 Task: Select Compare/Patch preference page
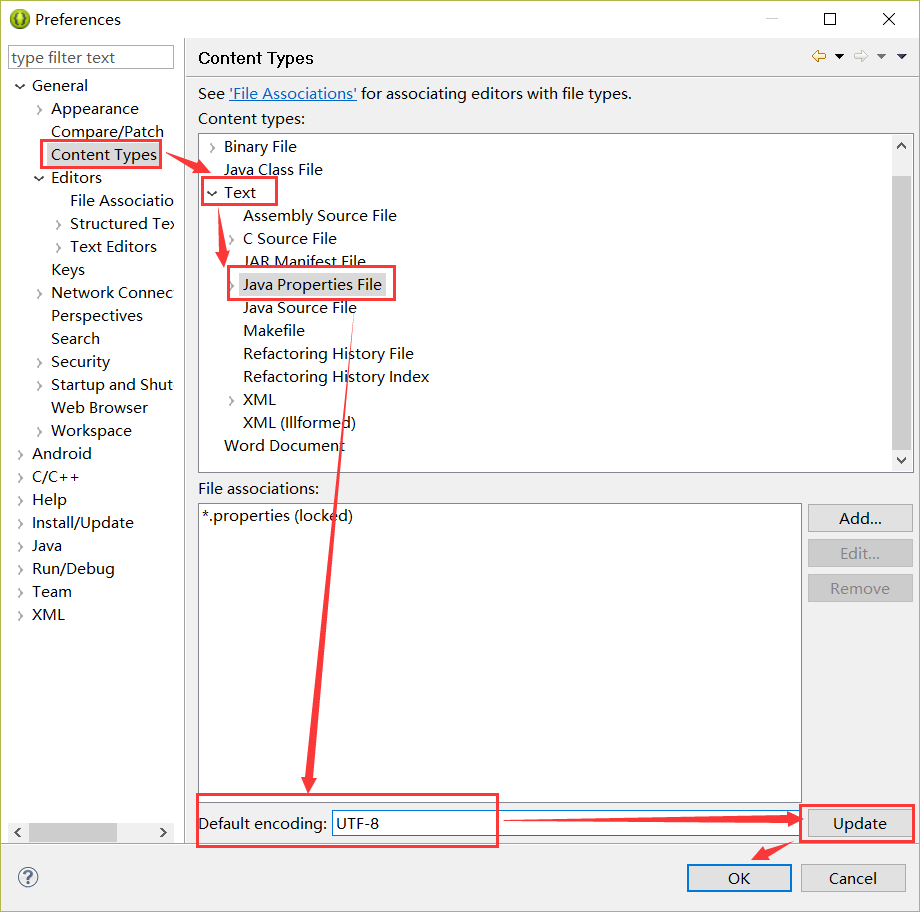(107, 131)
